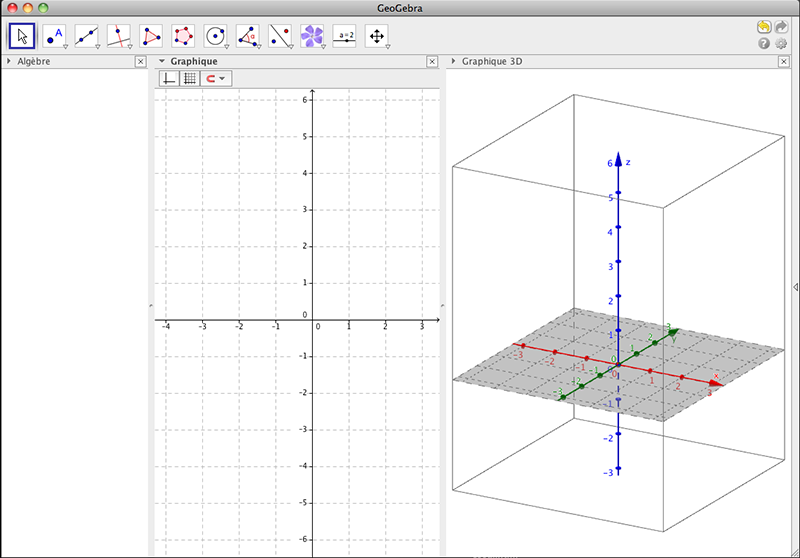Open the Move Graphics View submenu arrow
The height and width of the screenshot is (558, 800).
pyautogui.click(x=388, y=46)
